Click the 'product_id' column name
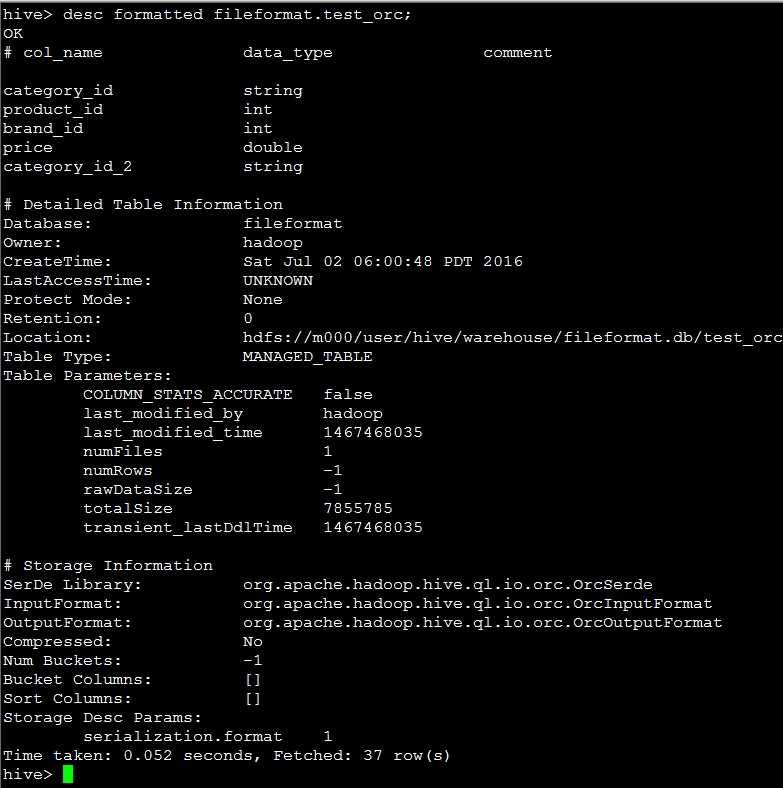This screenshot has width=783, height=788. [53, 110]
